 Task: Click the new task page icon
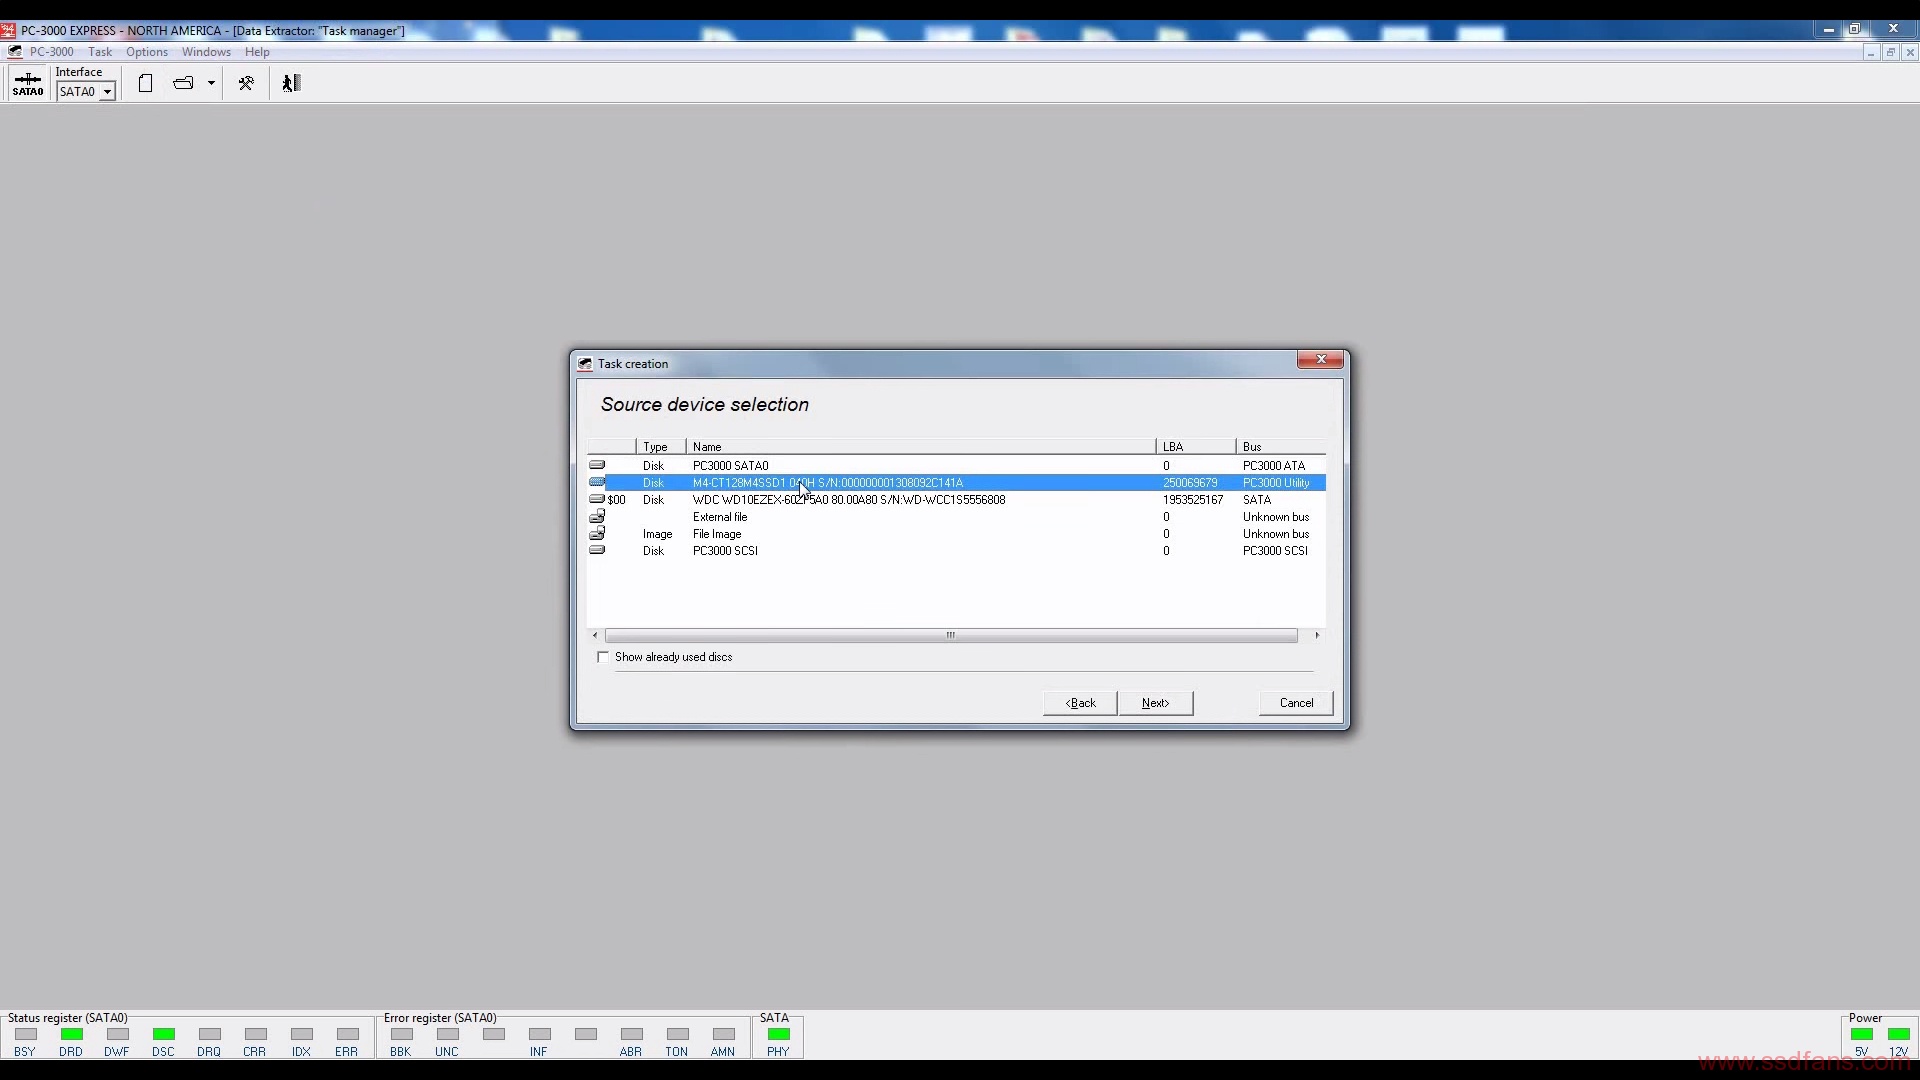pos(145,84)
